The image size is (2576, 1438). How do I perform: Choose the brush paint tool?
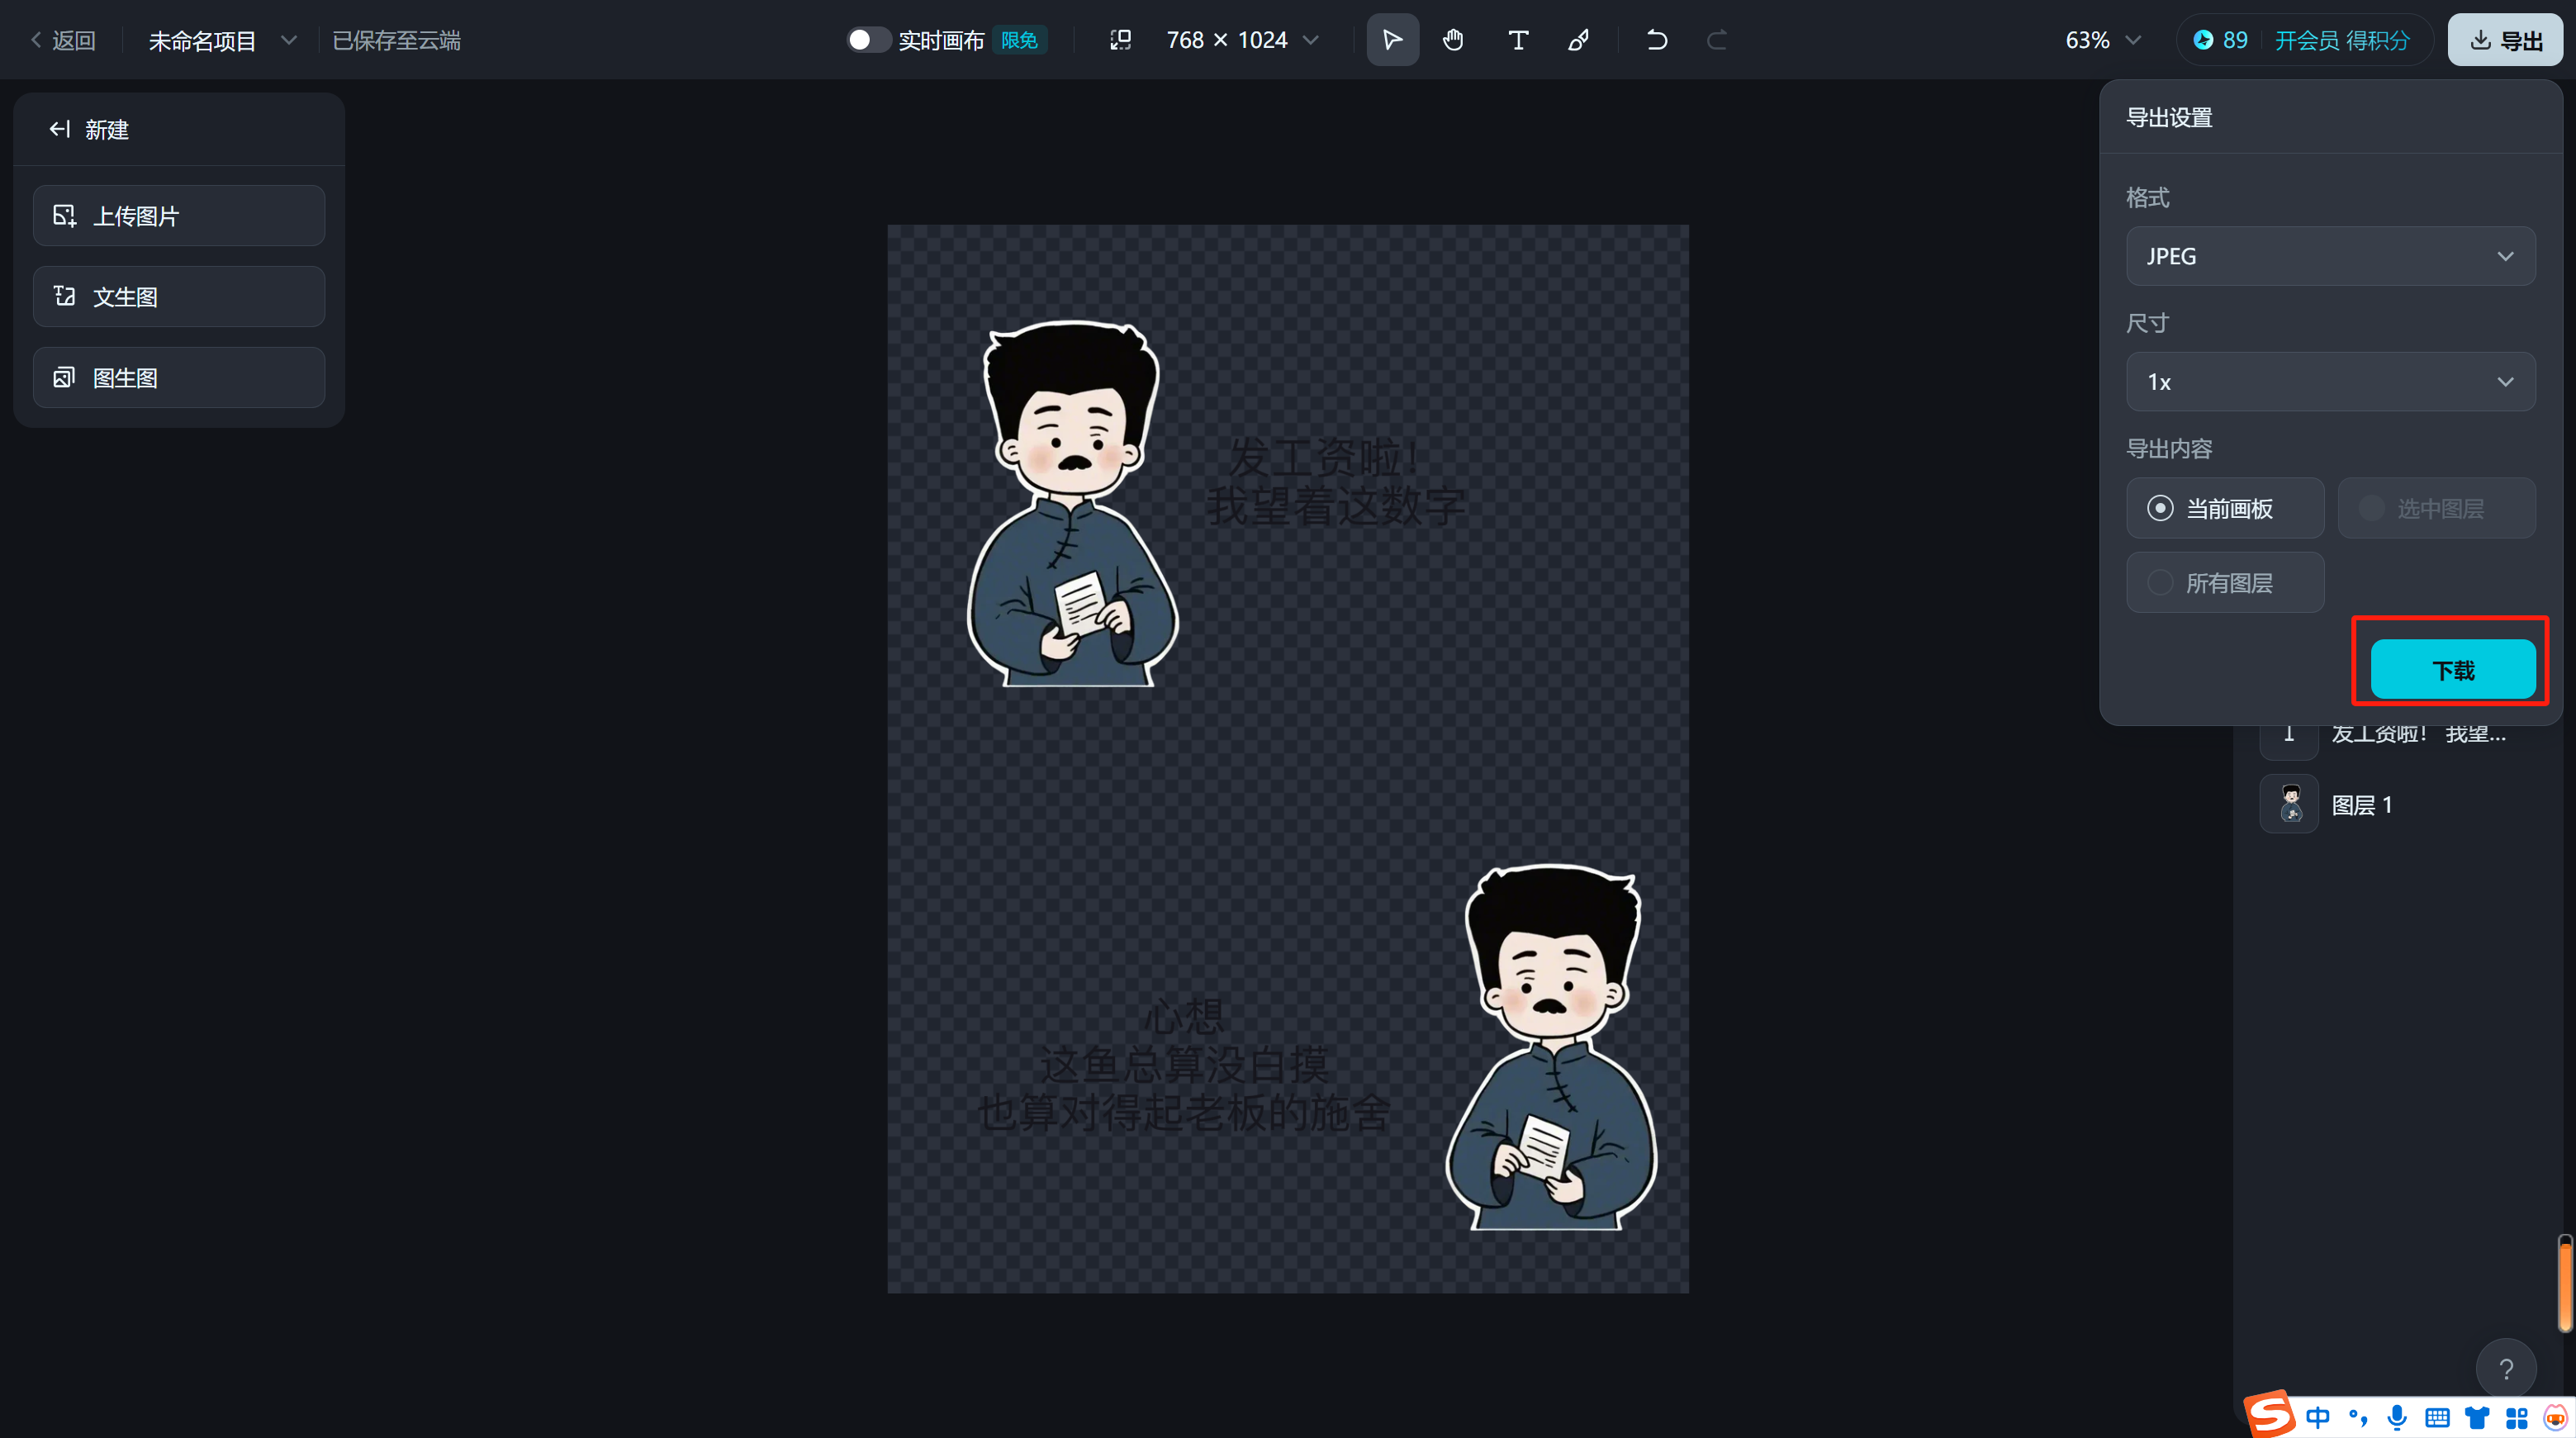(x=1579, y=40)
